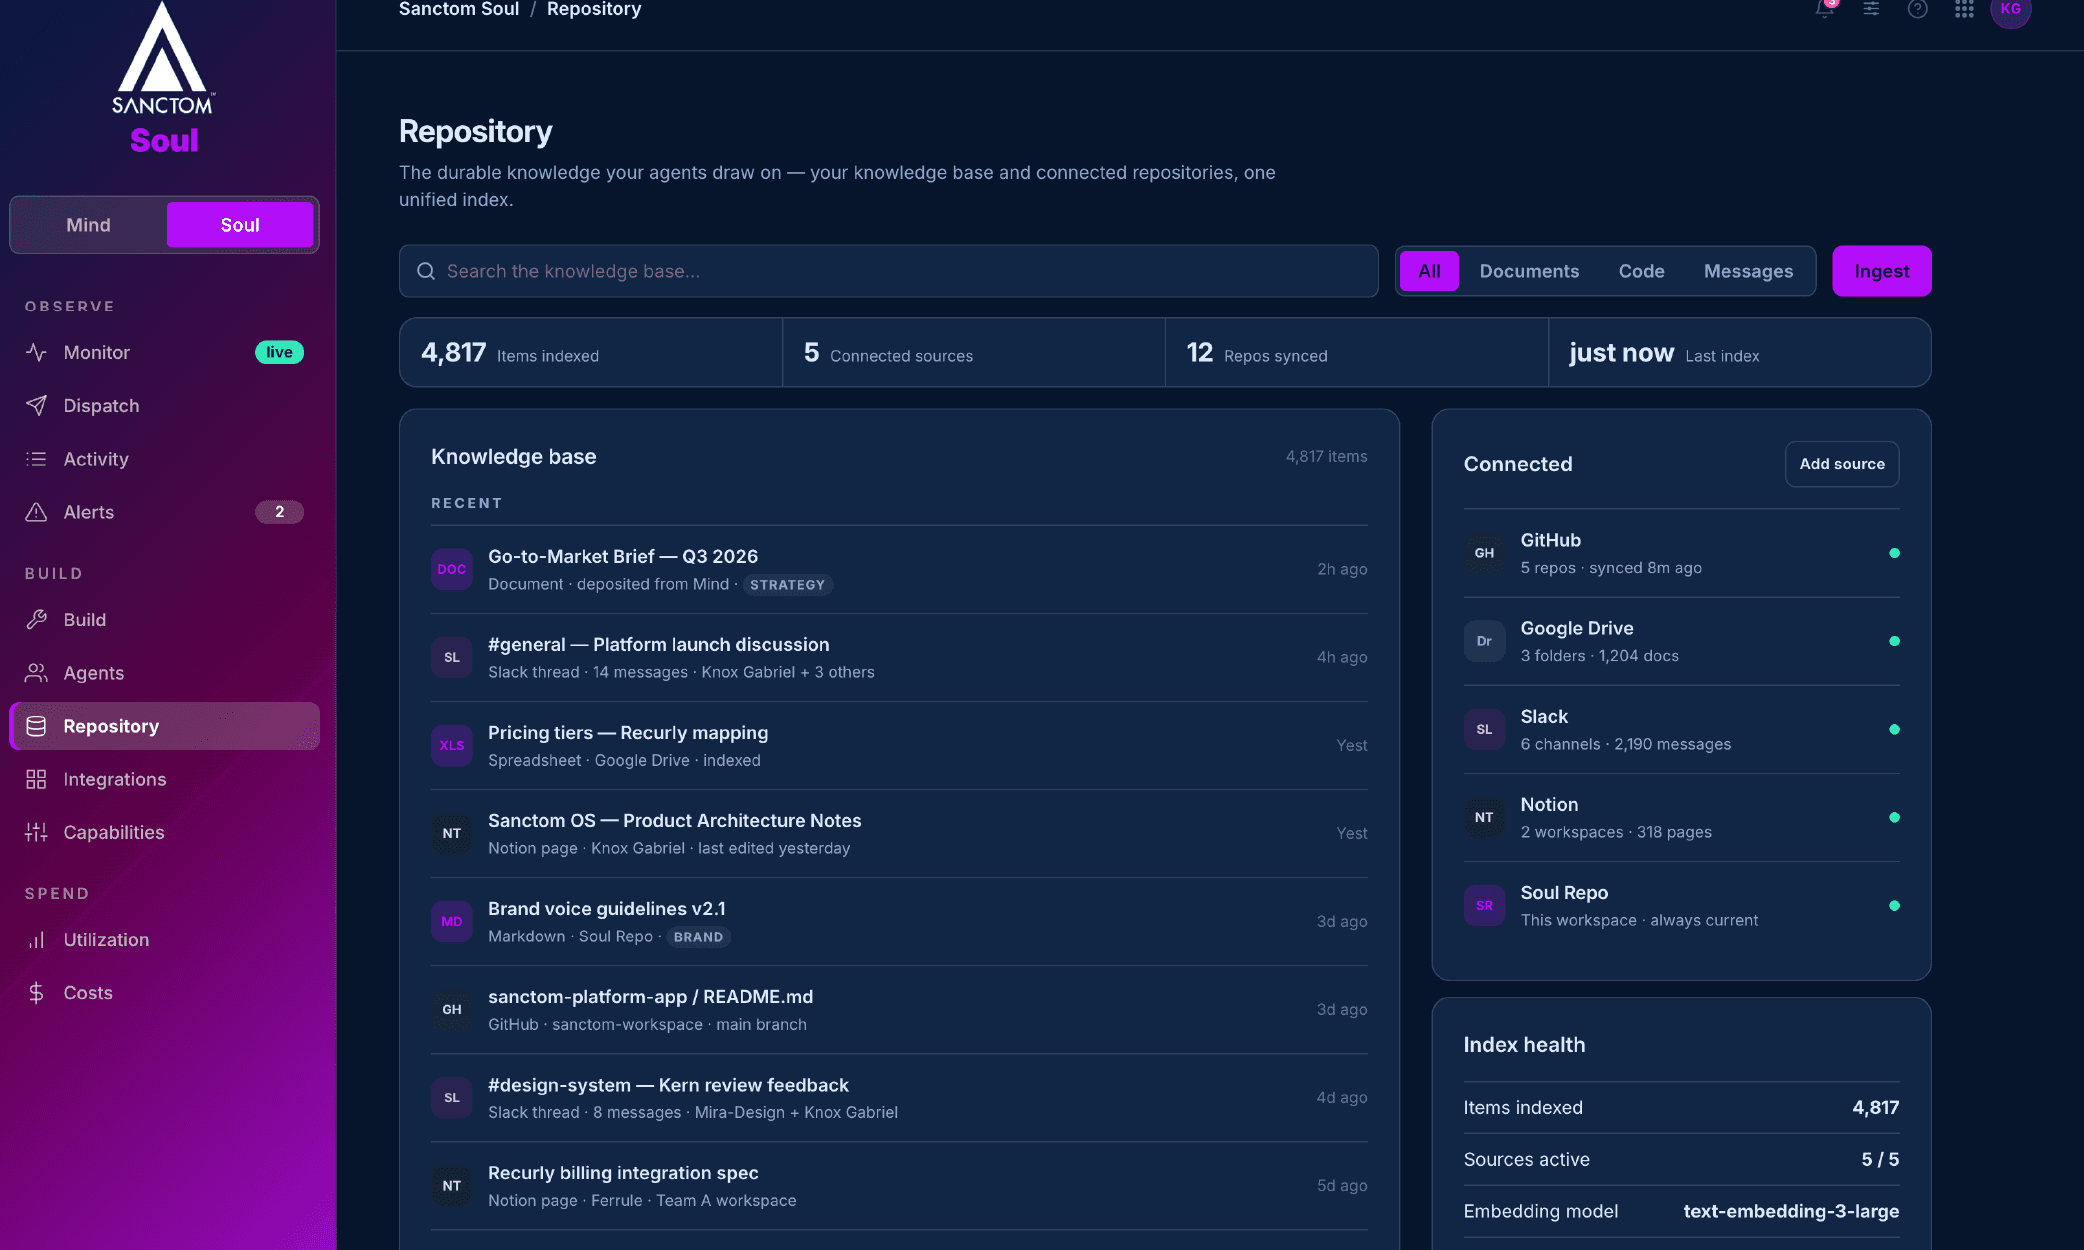Click the SR badge beside Soul Repo
The height and width of the screenshot is (1250, 2084).
coord(1484,905)
